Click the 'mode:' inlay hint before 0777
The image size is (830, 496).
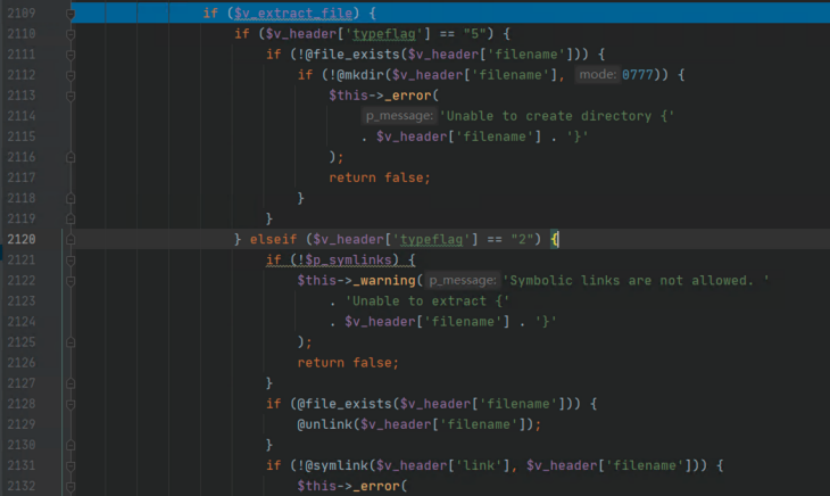pos(597,75)
